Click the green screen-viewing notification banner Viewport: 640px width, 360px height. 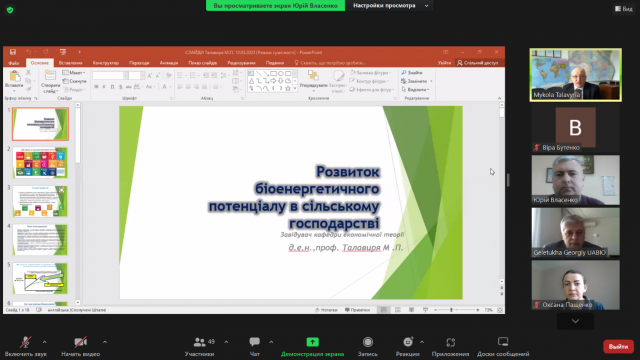276,5
